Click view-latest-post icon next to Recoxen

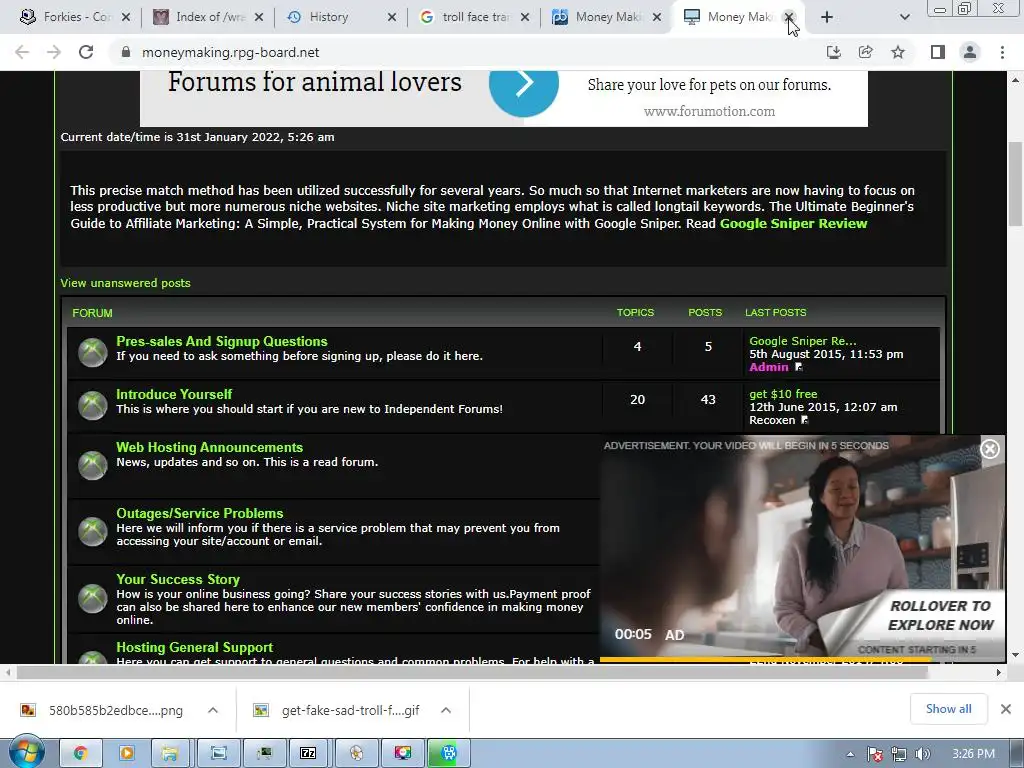(805, 420)
